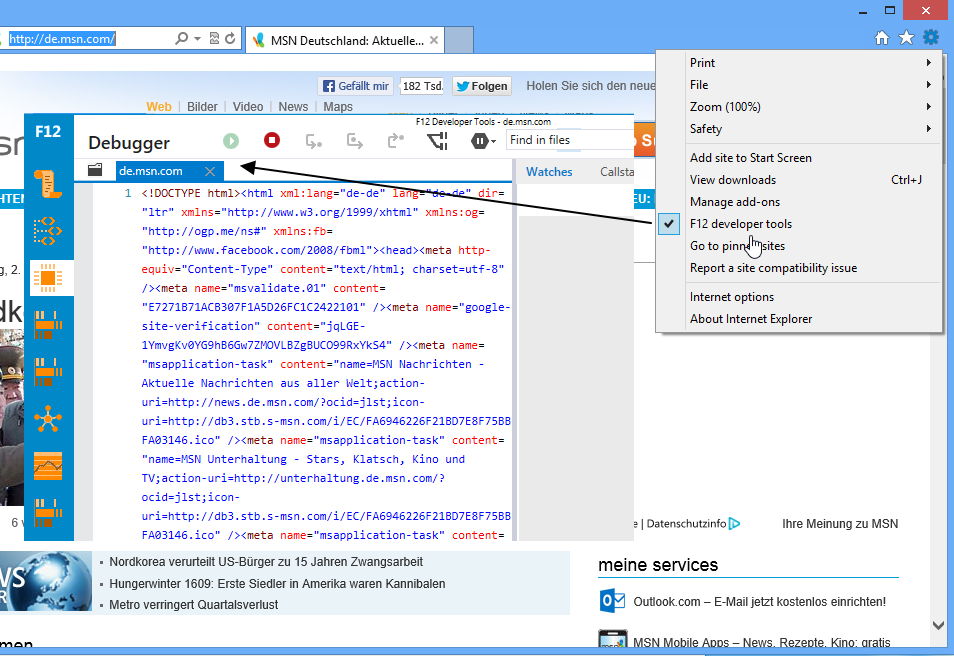The width and height of the screenshot is (954, 656).
Task: Click the Find in files search box
Action: pyautogui.click(x=569, y=141)
